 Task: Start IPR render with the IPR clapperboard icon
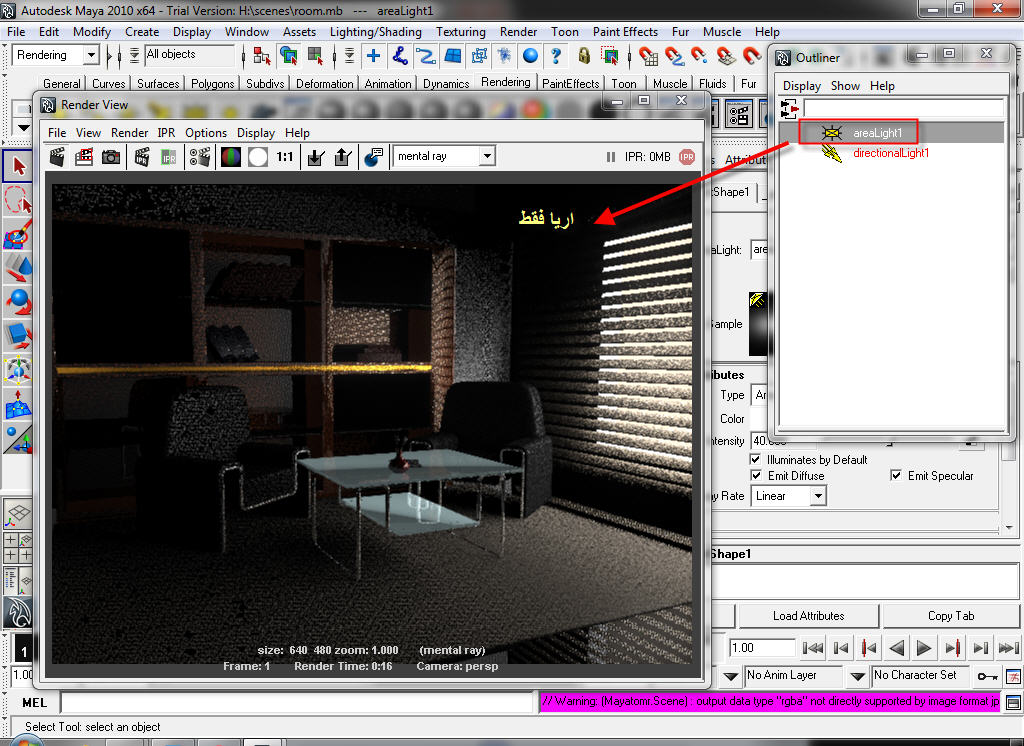tap(142, 157)
